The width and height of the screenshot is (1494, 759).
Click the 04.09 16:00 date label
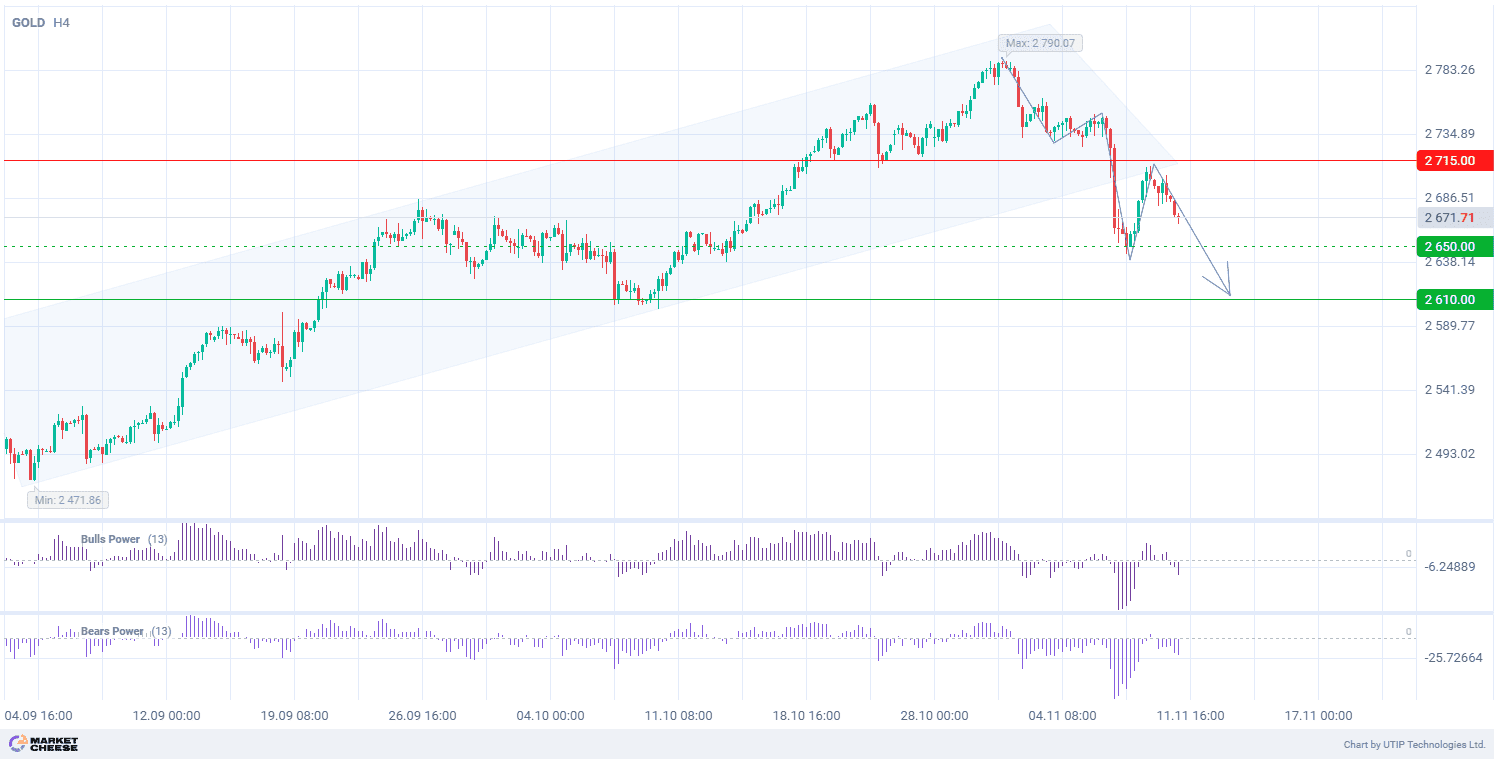(x=38, y=716)
